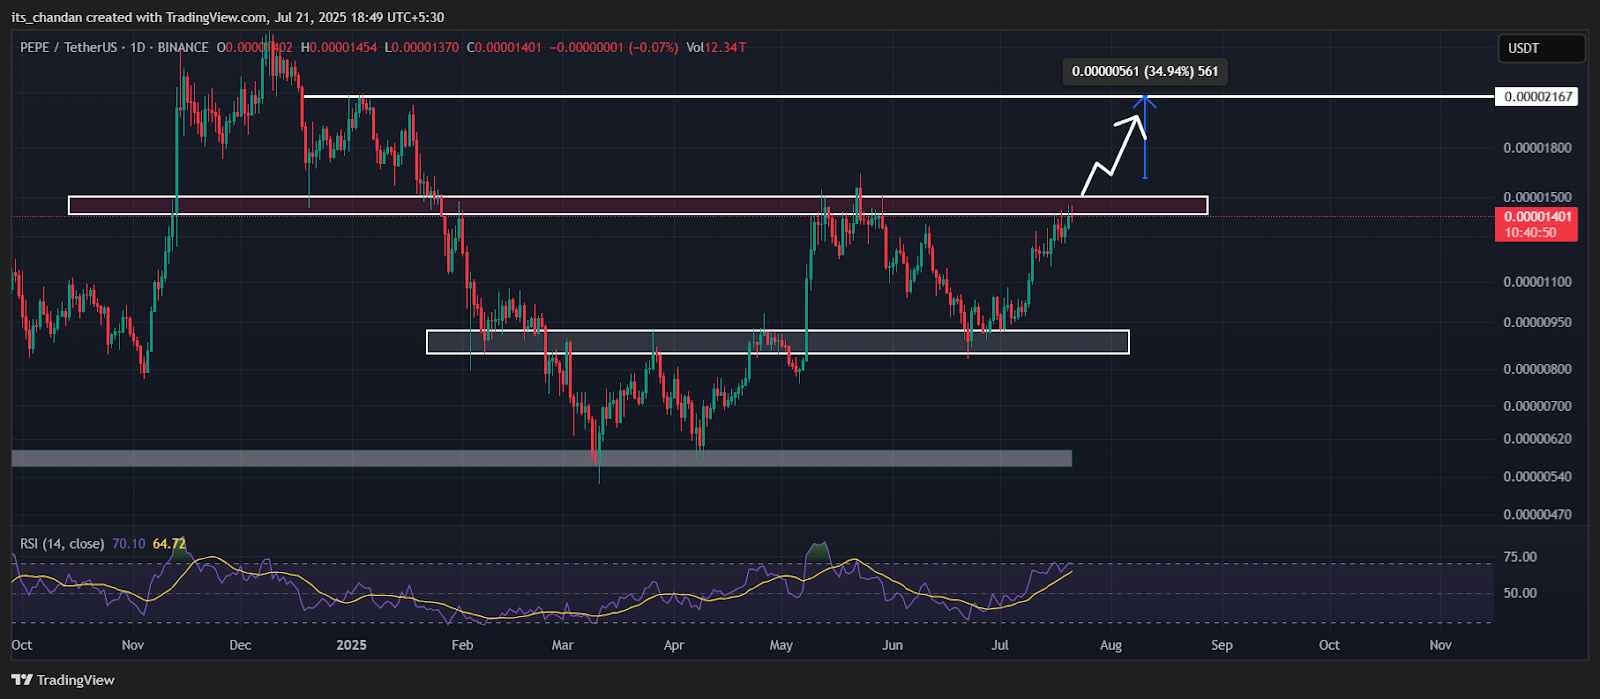The width and height of the screenshot is (1600, 699).
Task: Click the May label on the time axis
Action: coord(782,645)
